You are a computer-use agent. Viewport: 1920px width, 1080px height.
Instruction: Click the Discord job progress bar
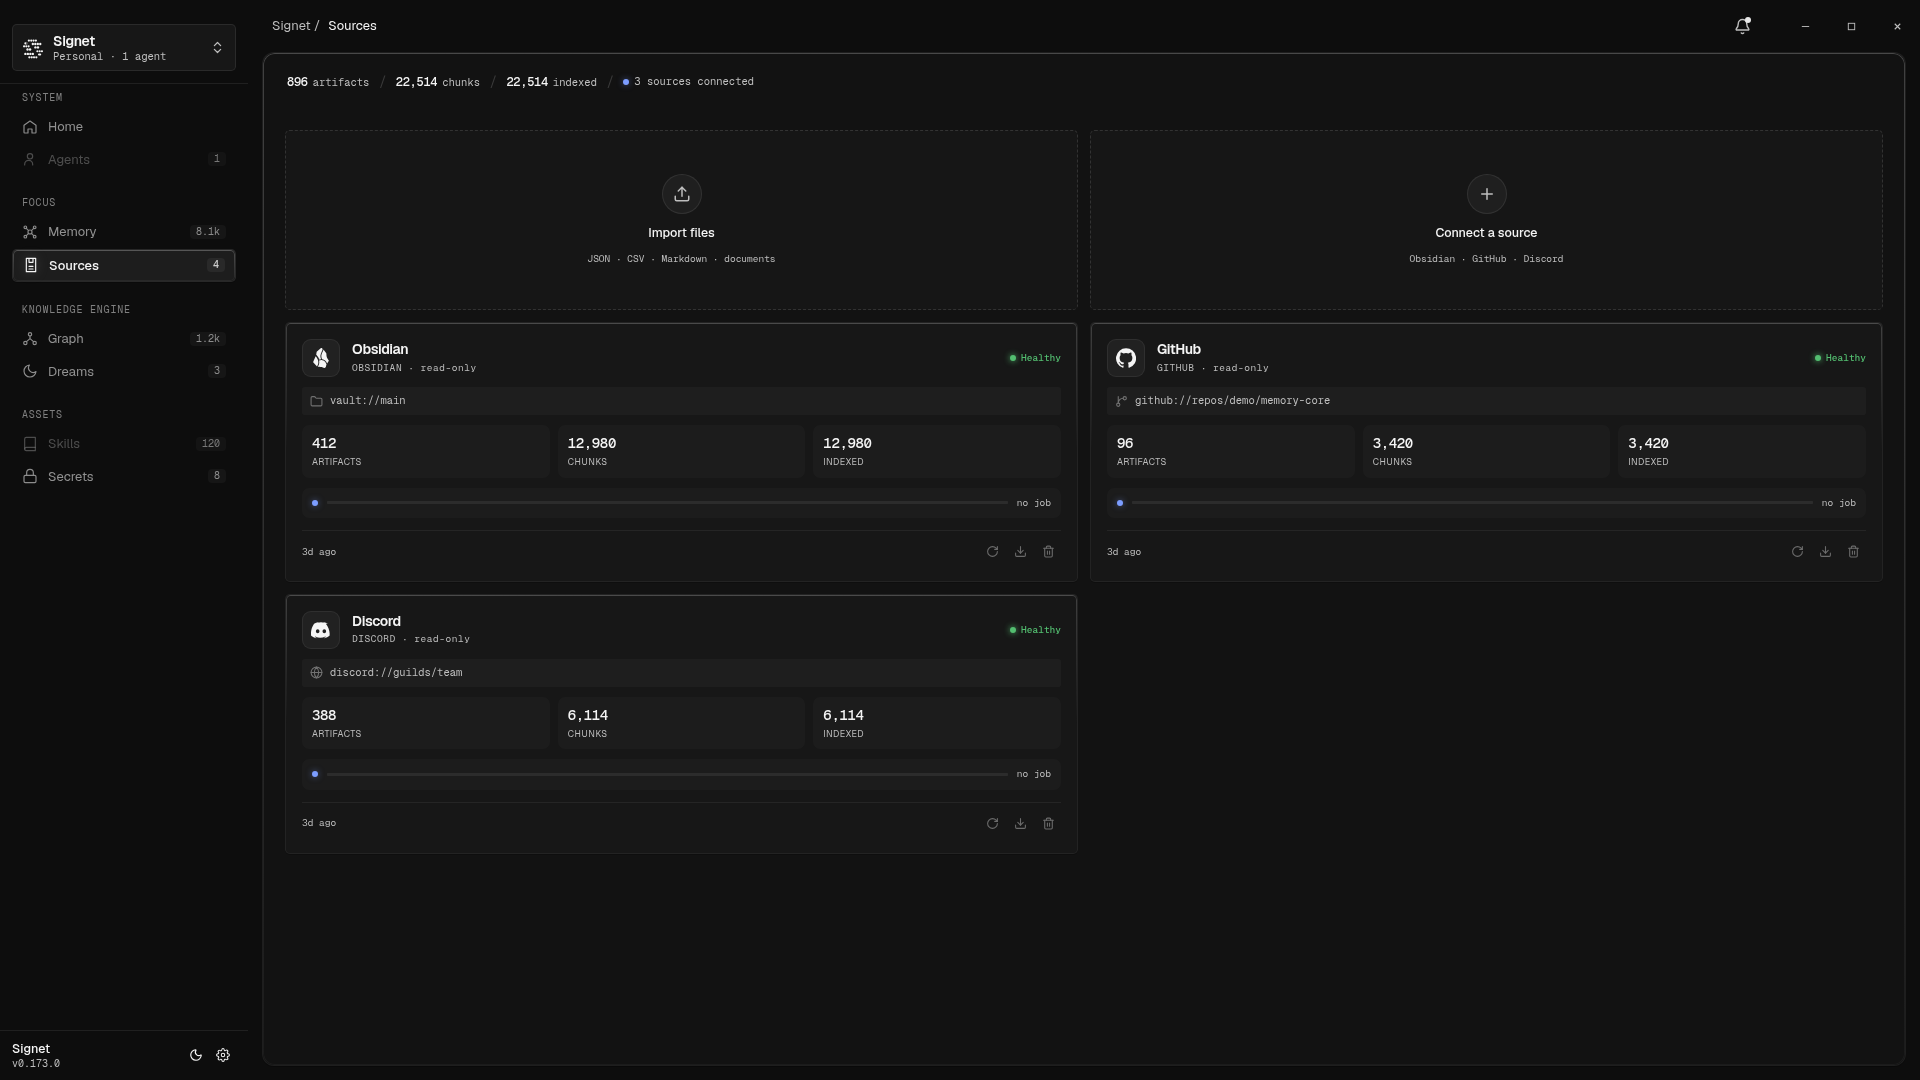[x=667, y=774]
